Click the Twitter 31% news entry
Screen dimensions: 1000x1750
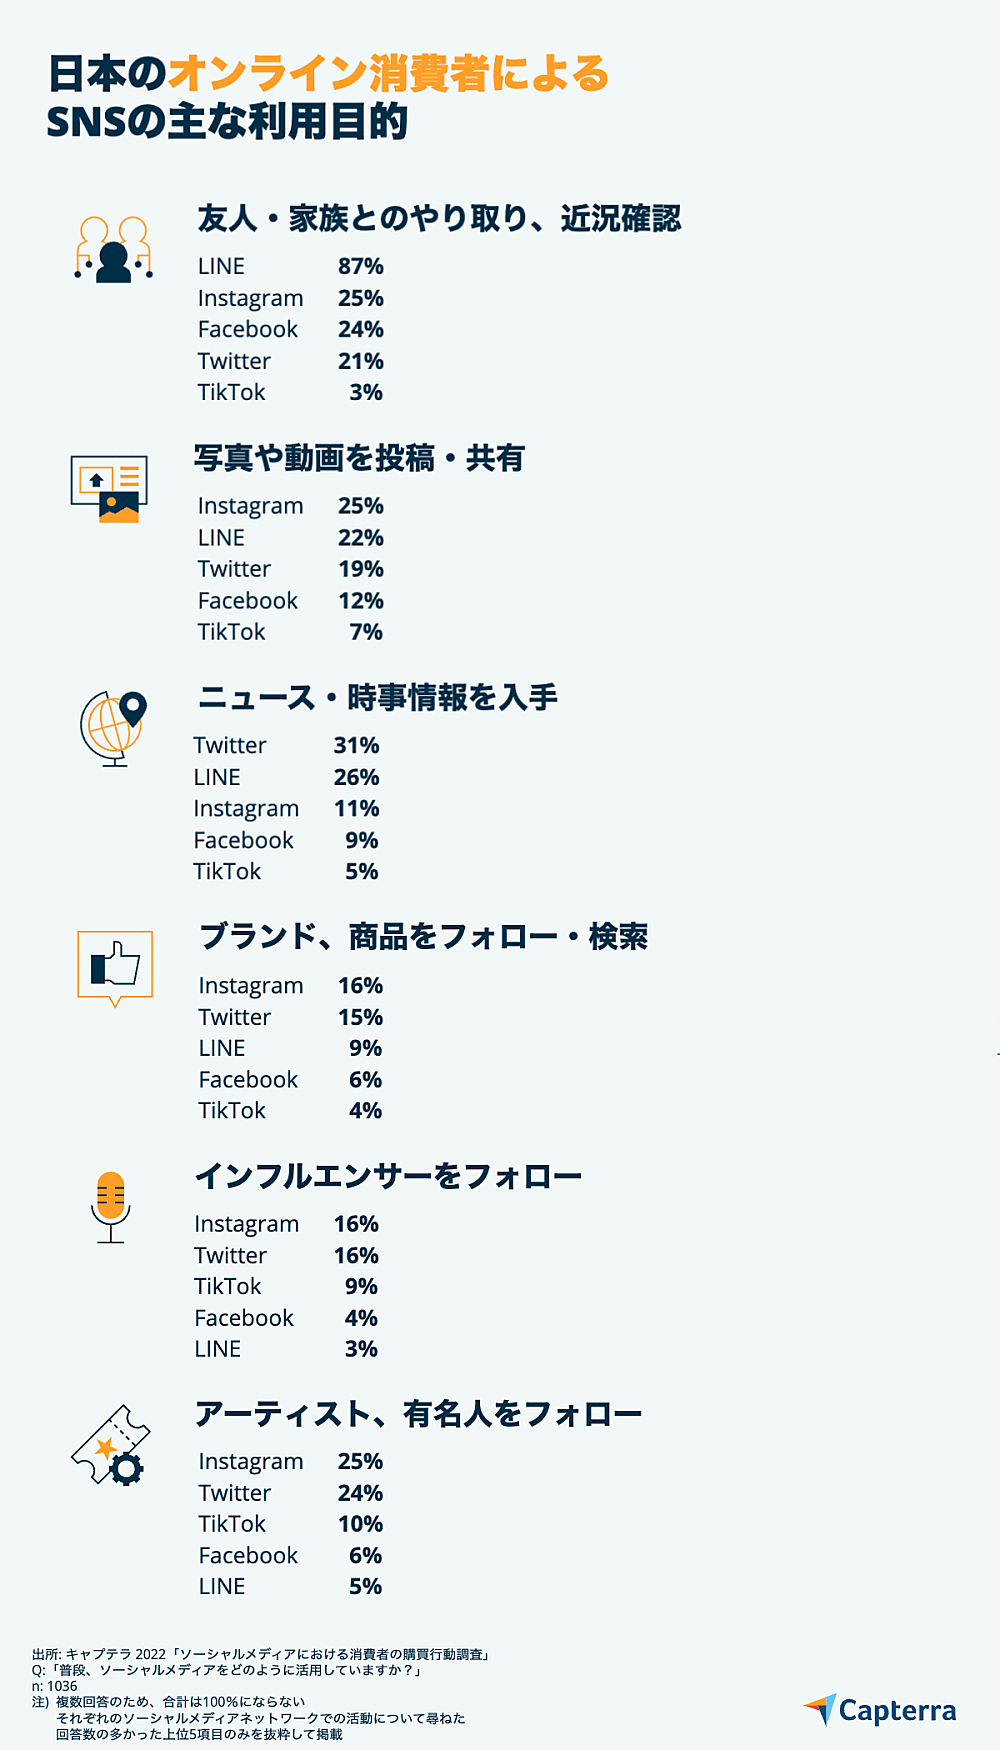coord(285,746)
